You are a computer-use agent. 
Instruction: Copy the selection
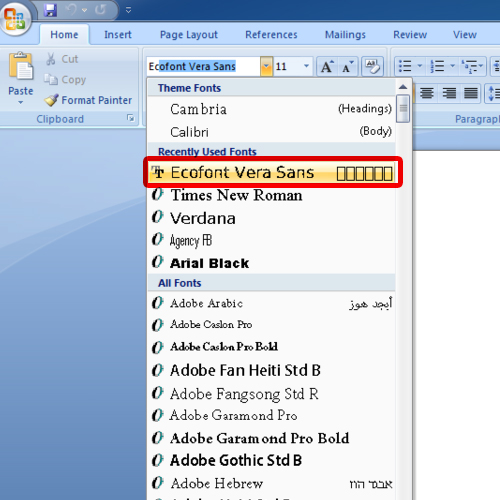pyautogui.click(x=65, y=79)
